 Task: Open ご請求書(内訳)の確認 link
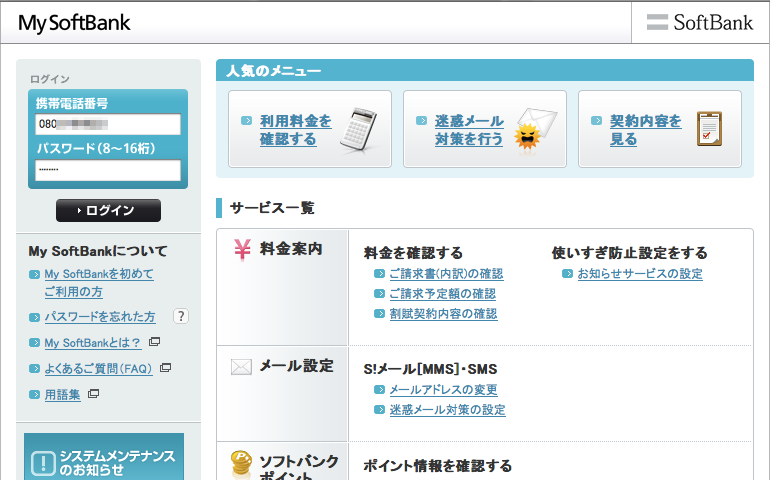point(446,274)
